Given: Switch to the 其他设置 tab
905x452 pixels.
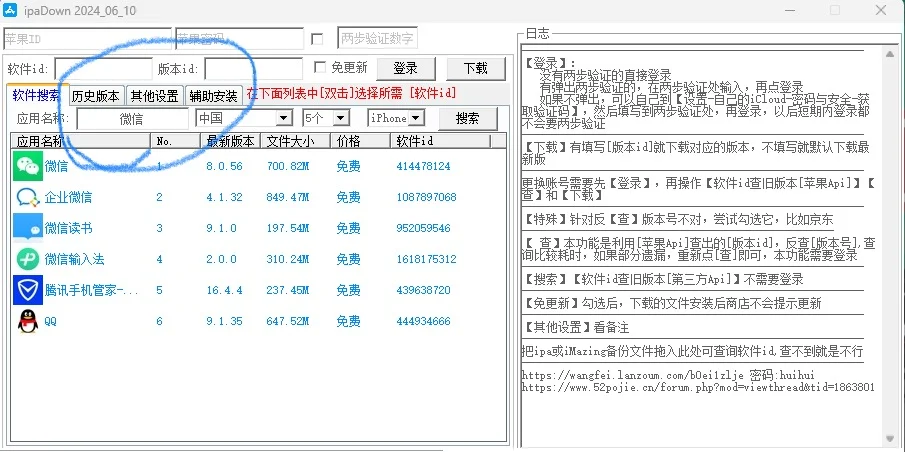Looking at the screenshot, I should point(154,96).
